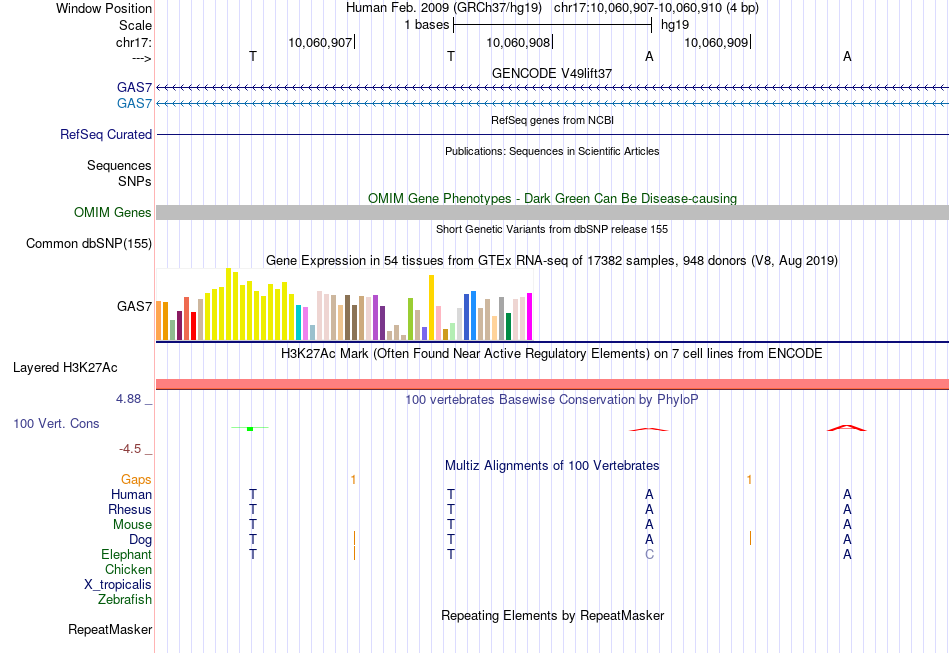Viewport: 950px width, 653px height.
Task: Select the Rhesus alignment row label
Action: [x=130, y=509]
